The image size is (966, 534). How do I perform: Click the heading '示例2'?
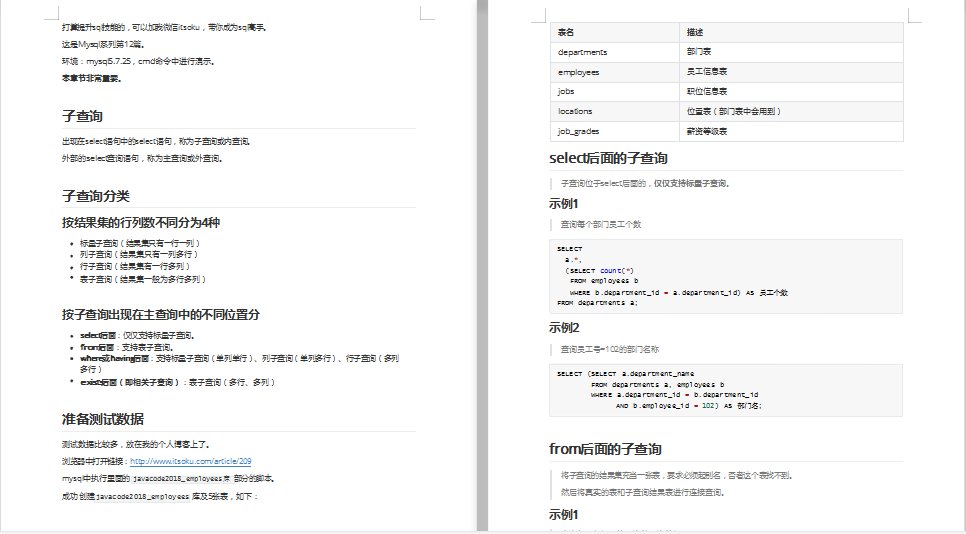click(564, 328)
